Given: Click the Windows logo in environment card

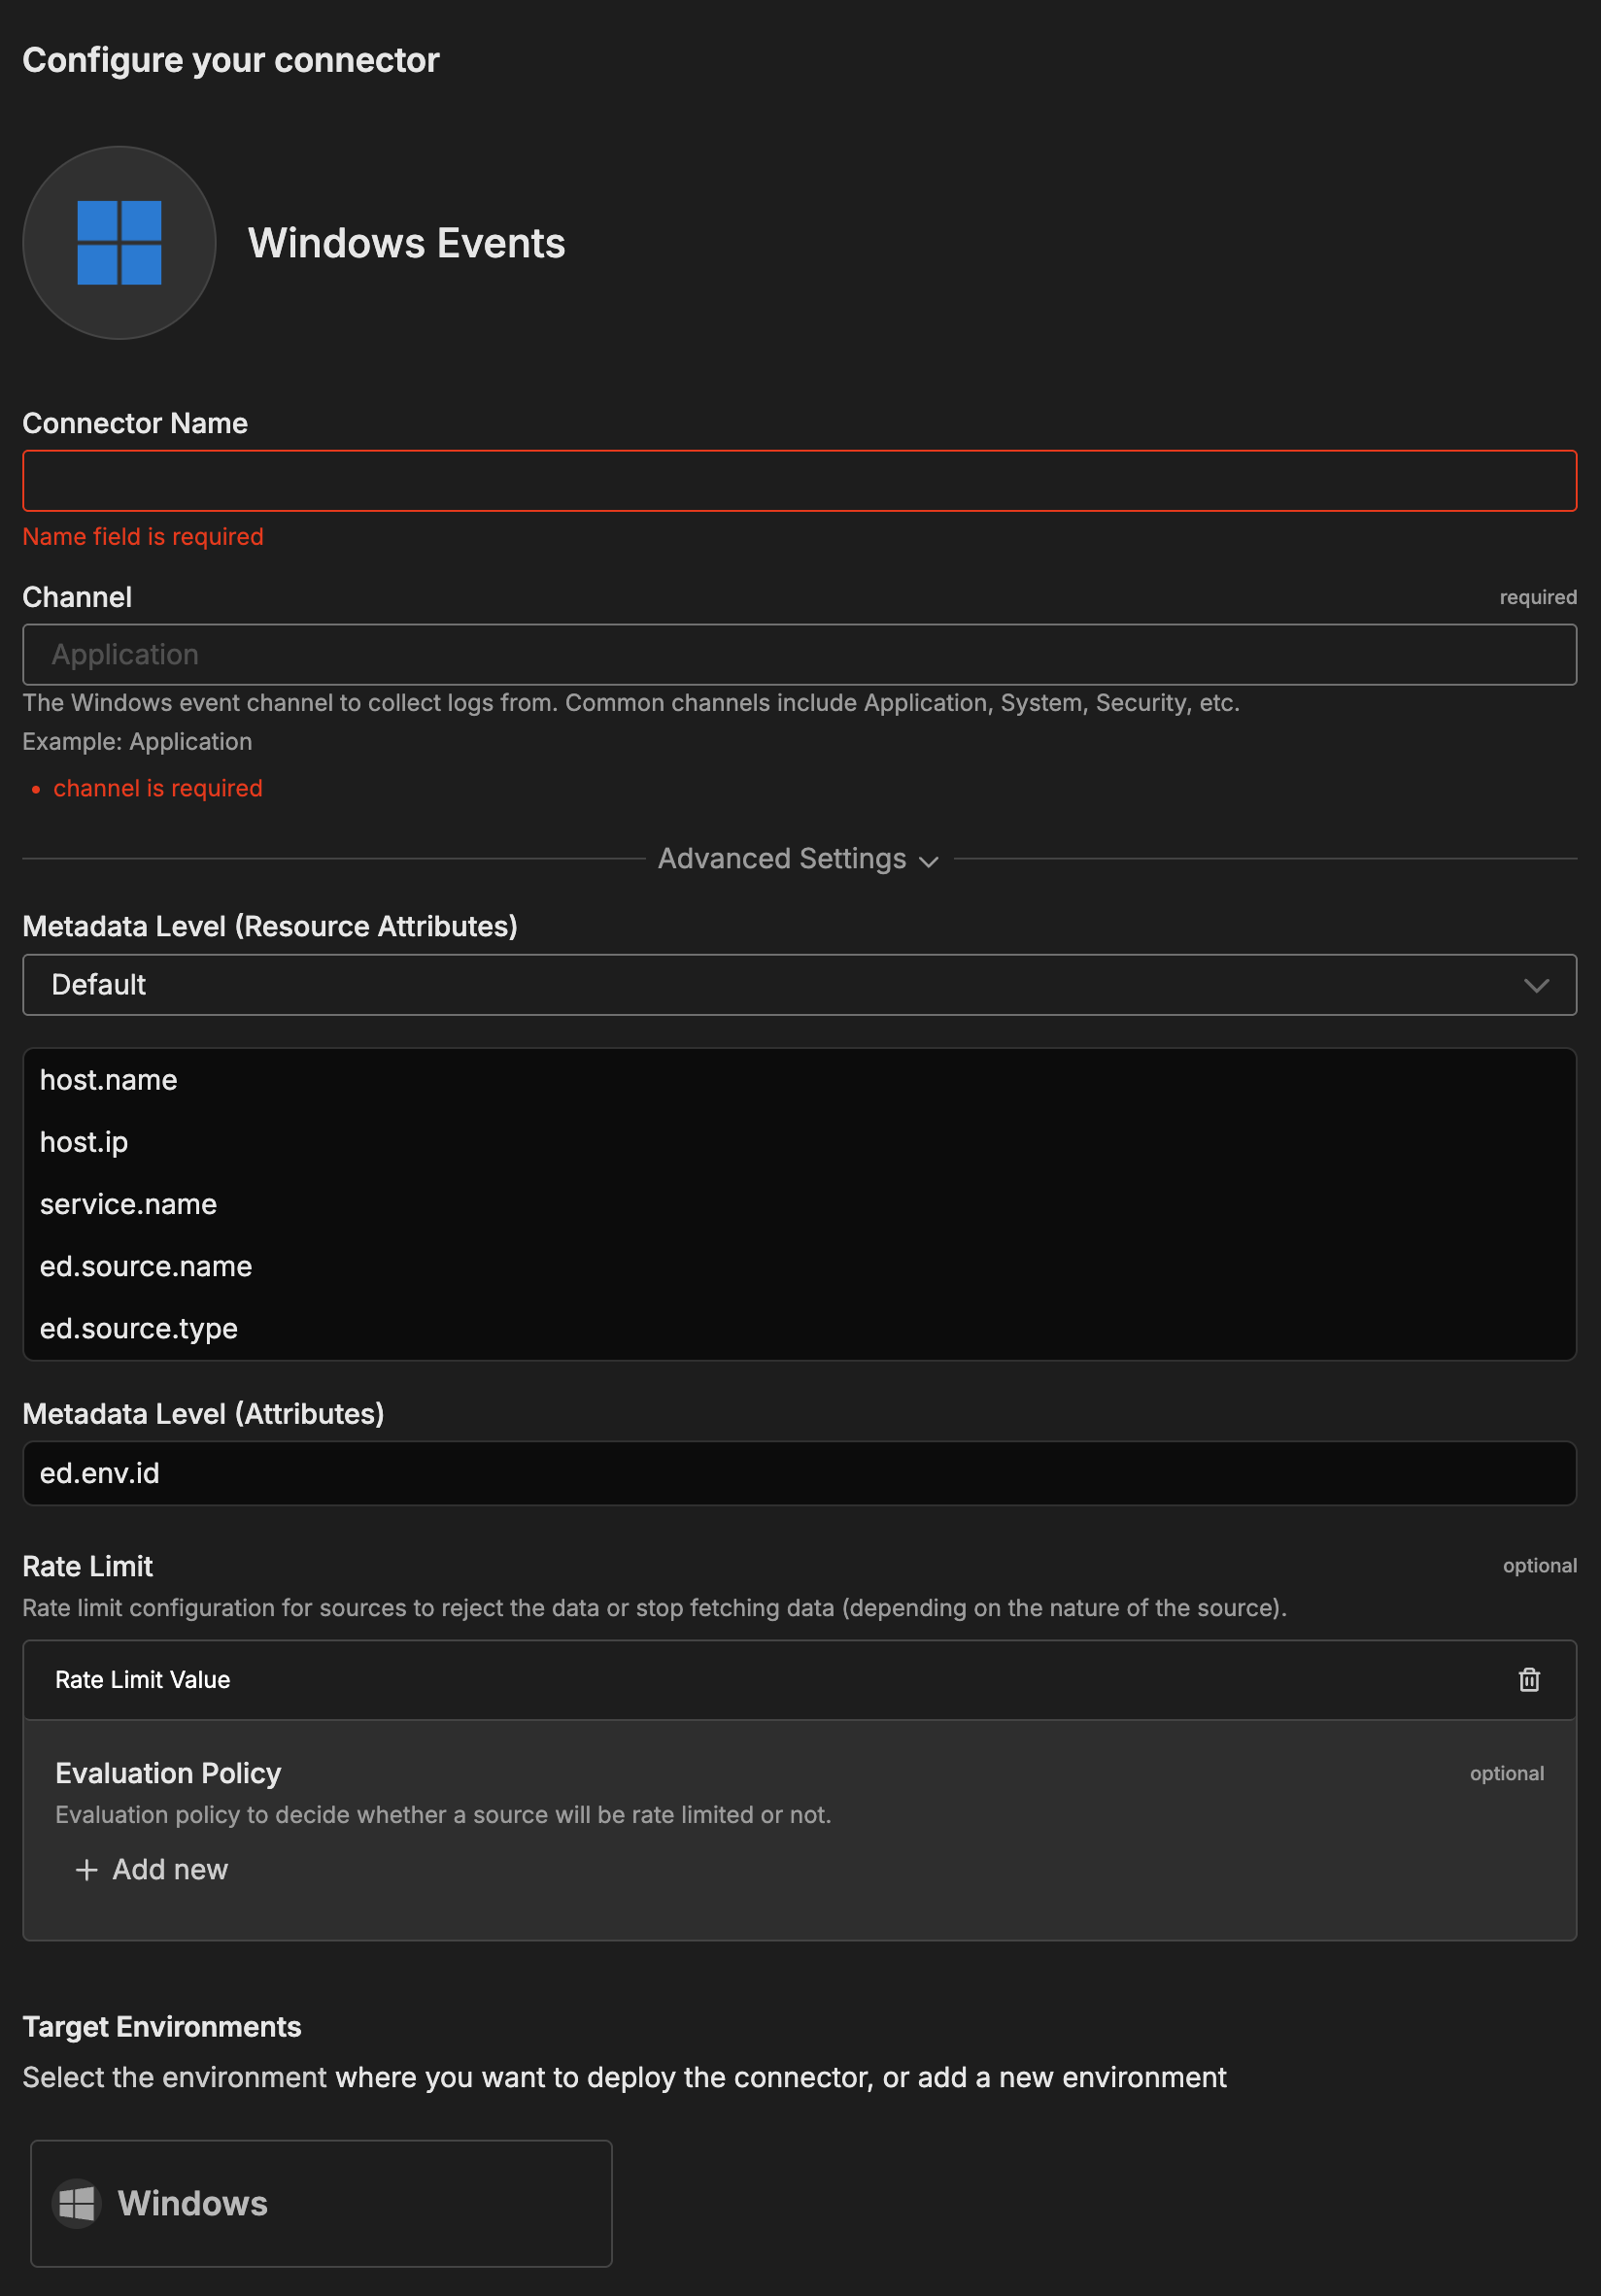Looking at the screenshot, I should click(x=77, y=2203).
